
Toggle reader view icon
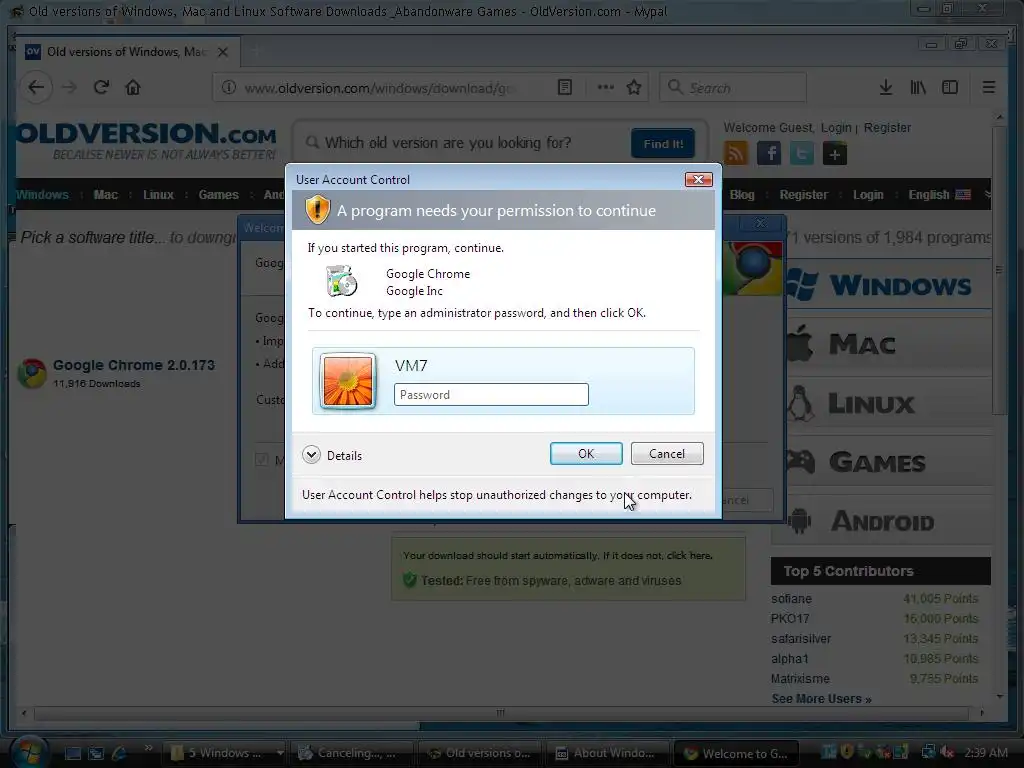click(x=565, y=88)
